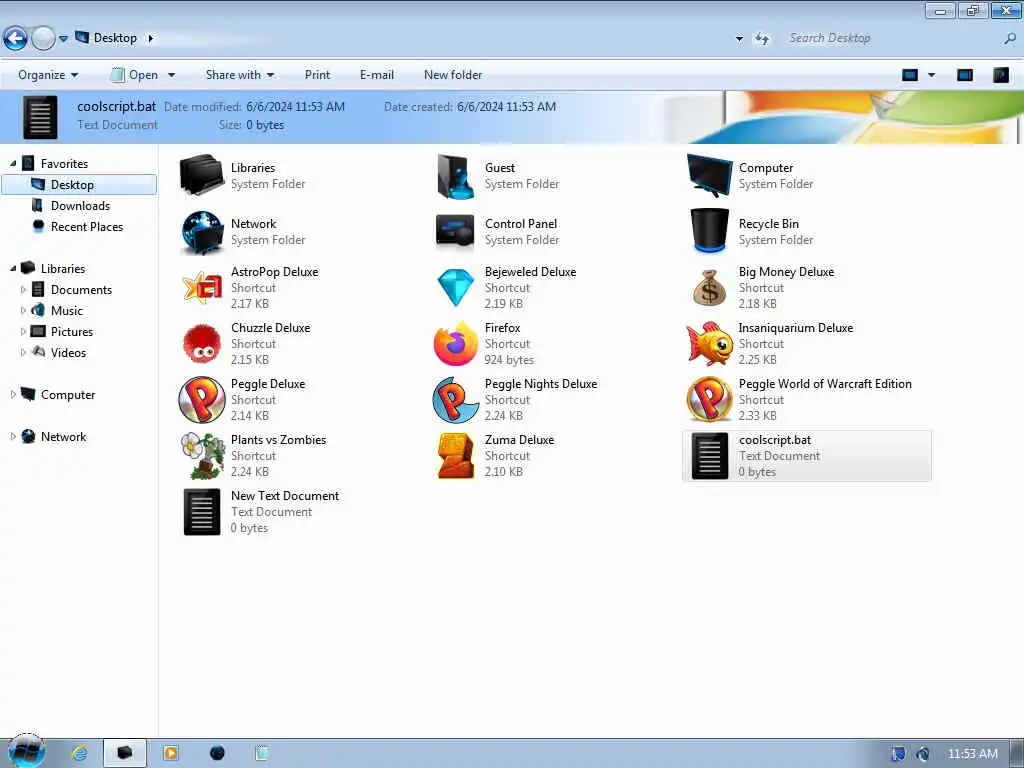
Task: Click Open in the toolbar
Action: click(x=135, y=75)
